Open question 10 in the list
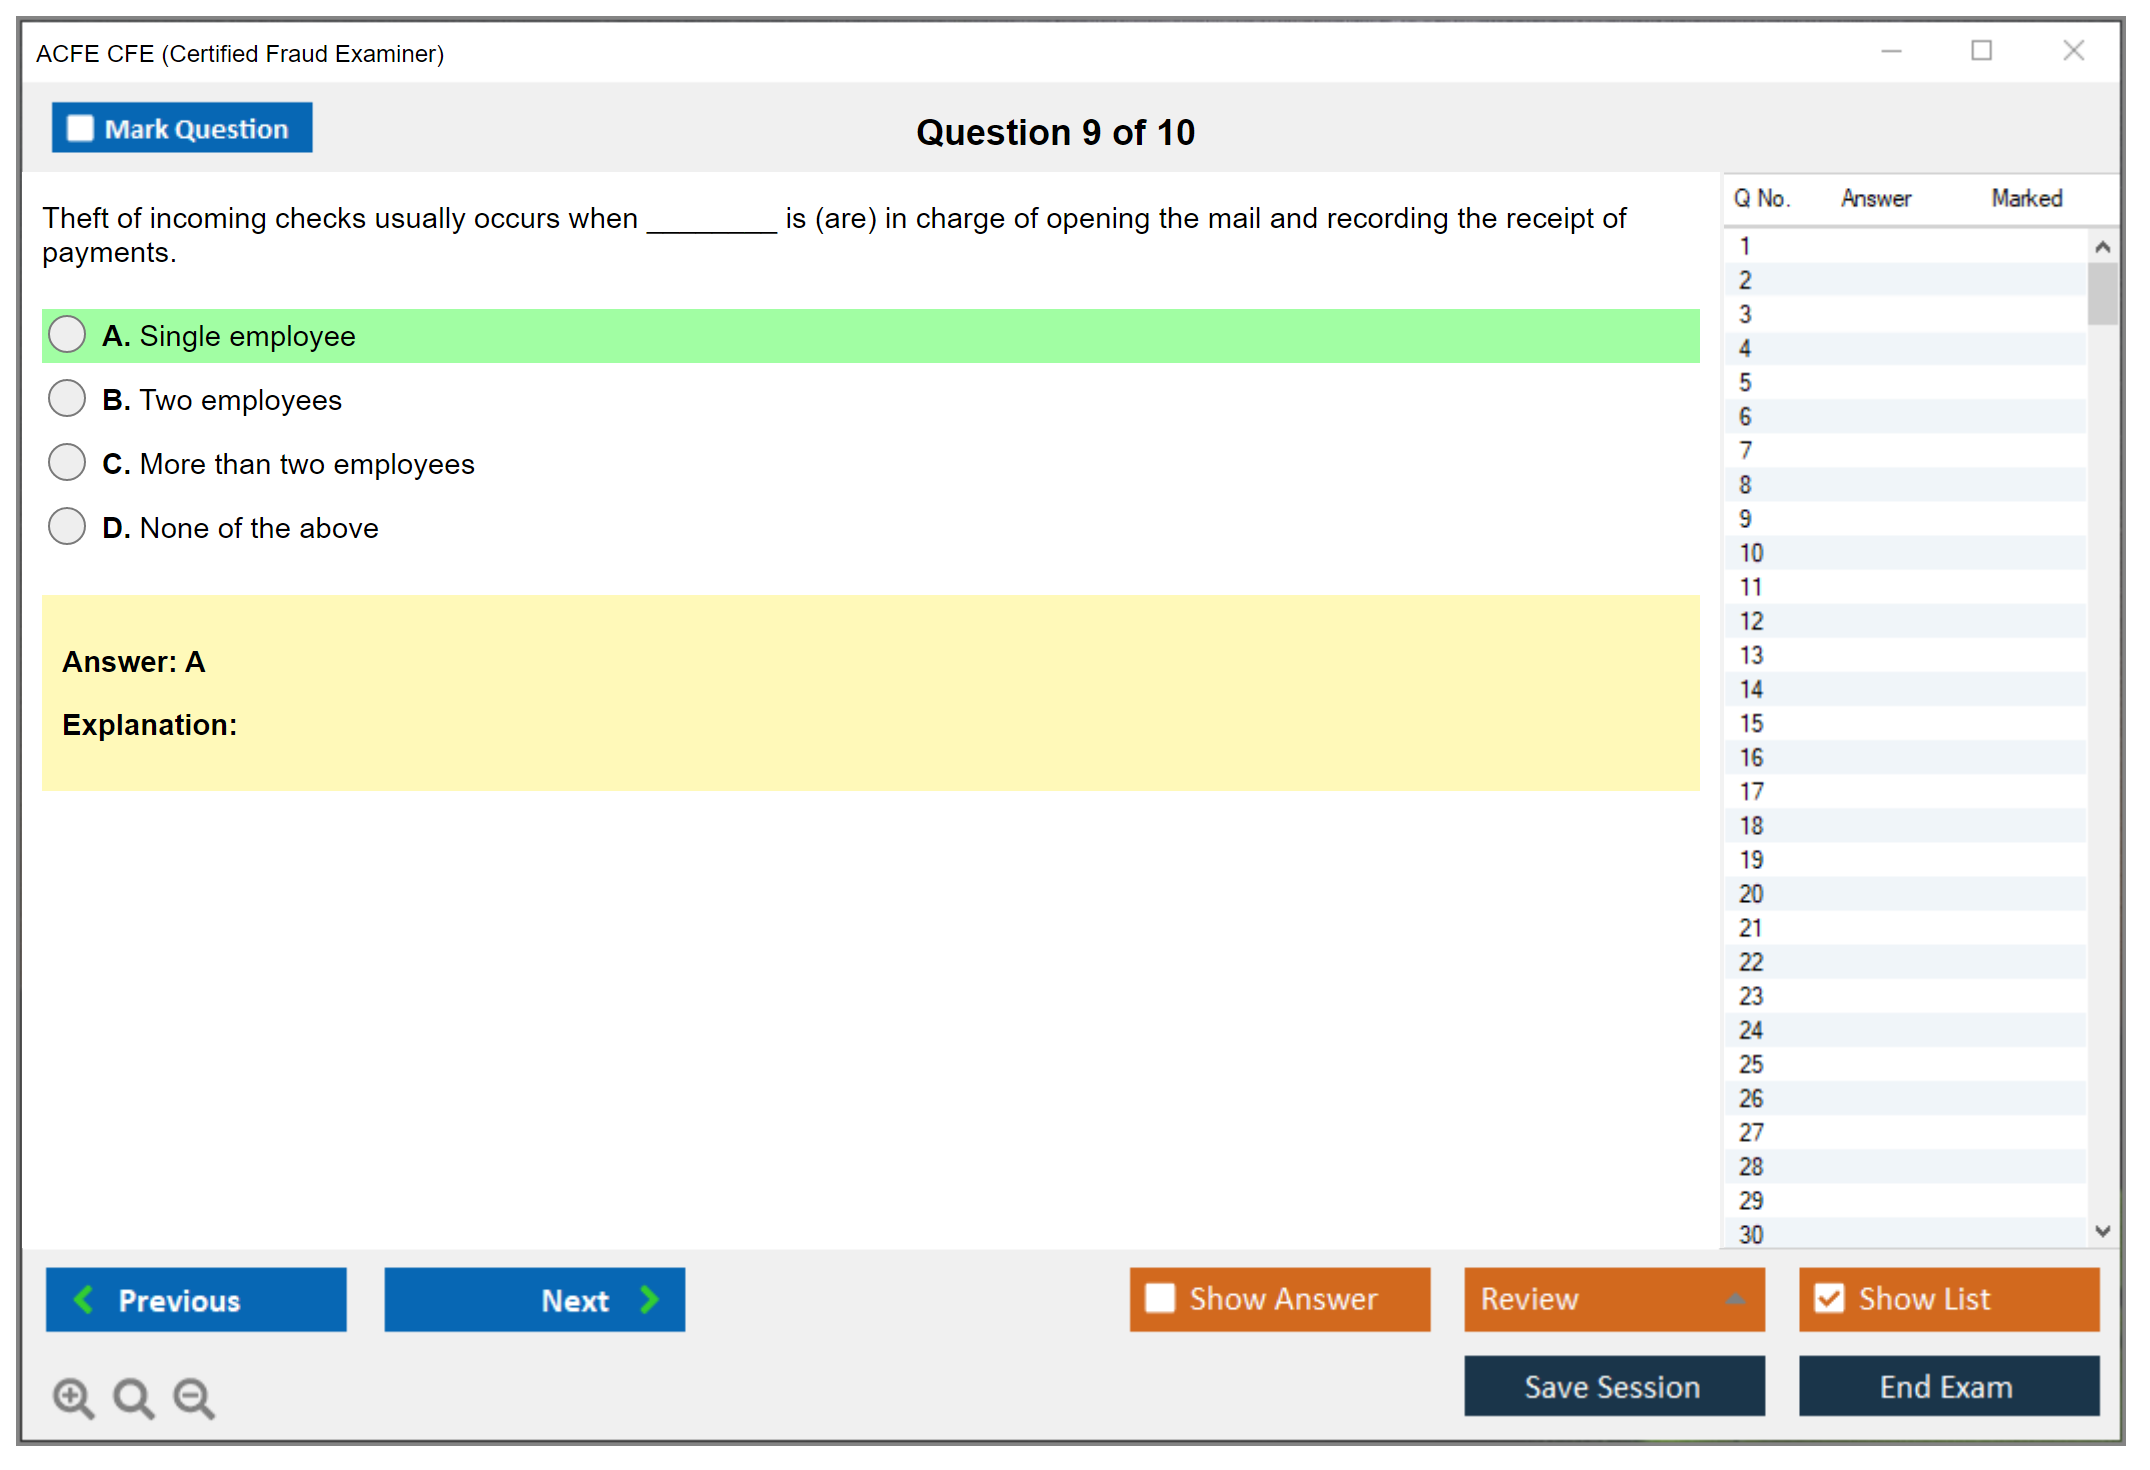 [x=1751, y=553]
